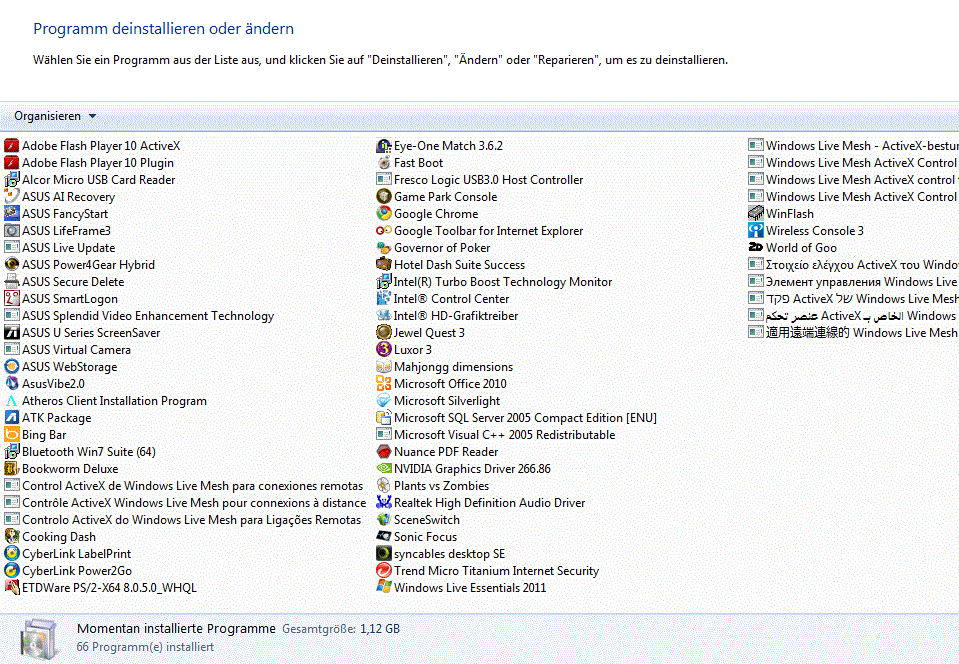959x664 pixels.
Task: Select Intel® Control Center entry
Action: point(443,298)
